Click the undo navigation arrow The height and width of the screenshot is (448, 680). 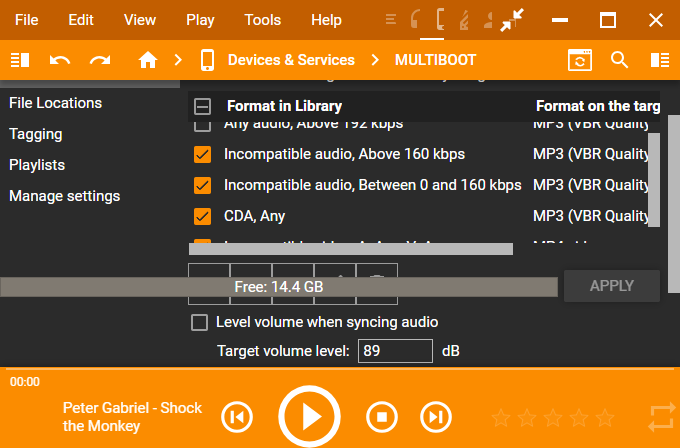[x=60, y=60]
